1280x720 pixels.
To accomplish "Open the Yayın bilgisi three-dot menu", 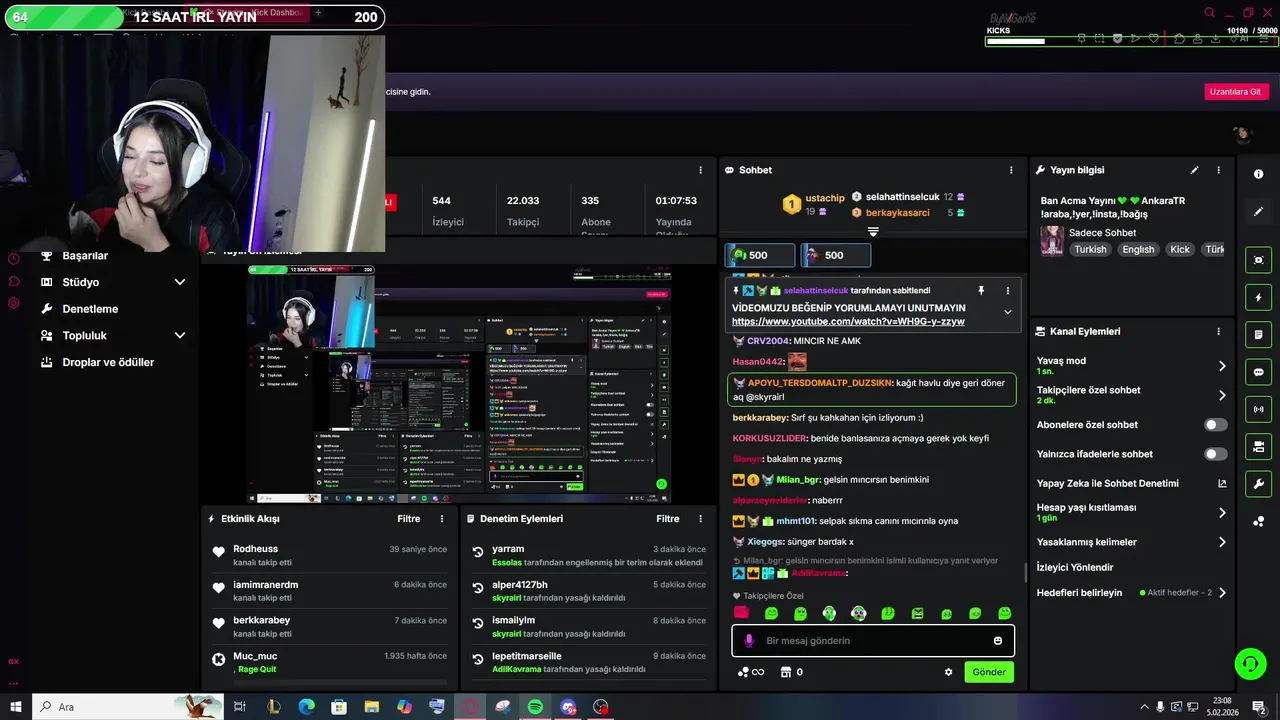I will (x=1218, y=170).
